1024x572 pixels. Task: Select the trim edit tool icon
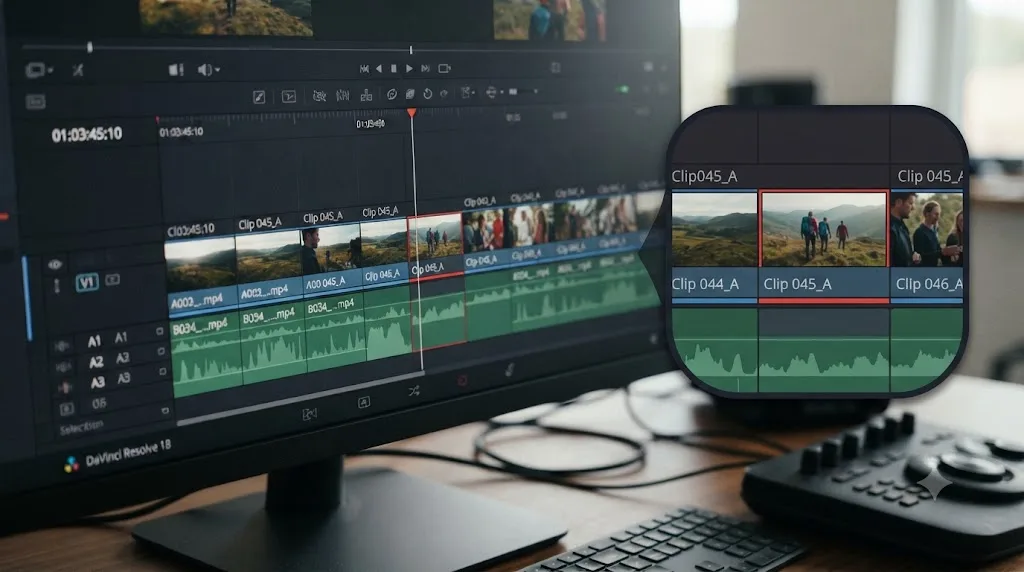[x=342, y=95]
